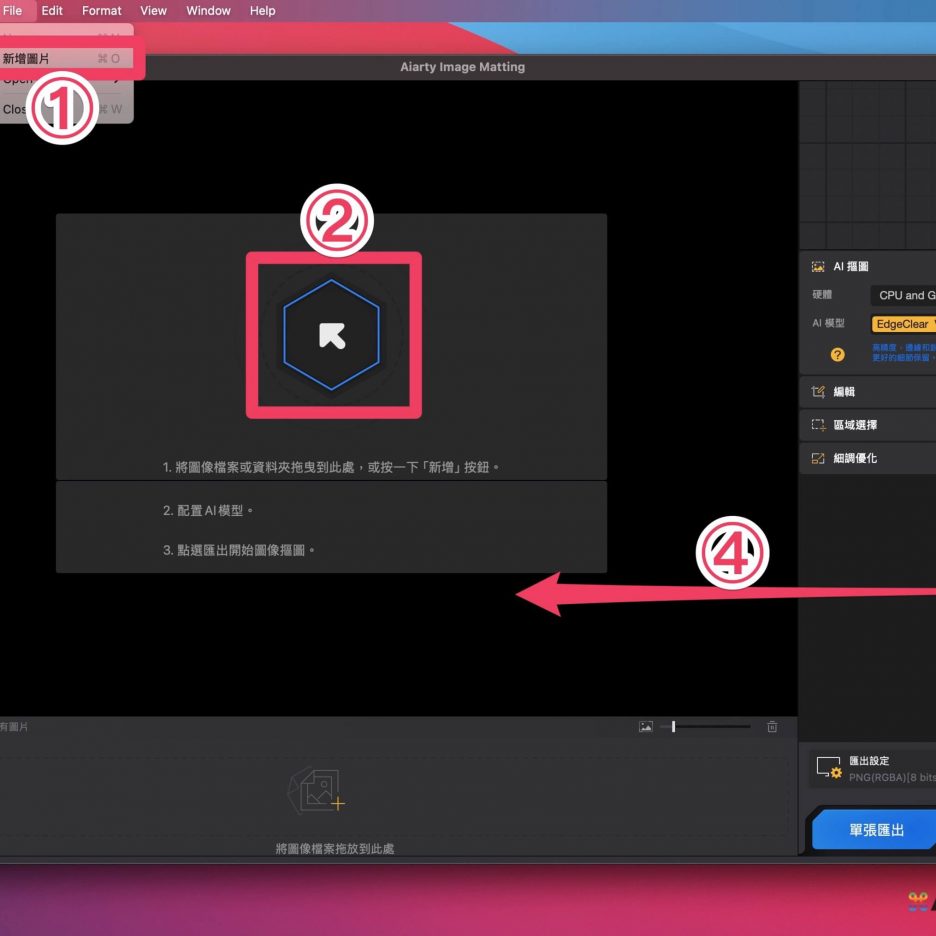The height and width of the screenshot is (936, 936).
Task: Open the Format menu
Action: point(102,11)
